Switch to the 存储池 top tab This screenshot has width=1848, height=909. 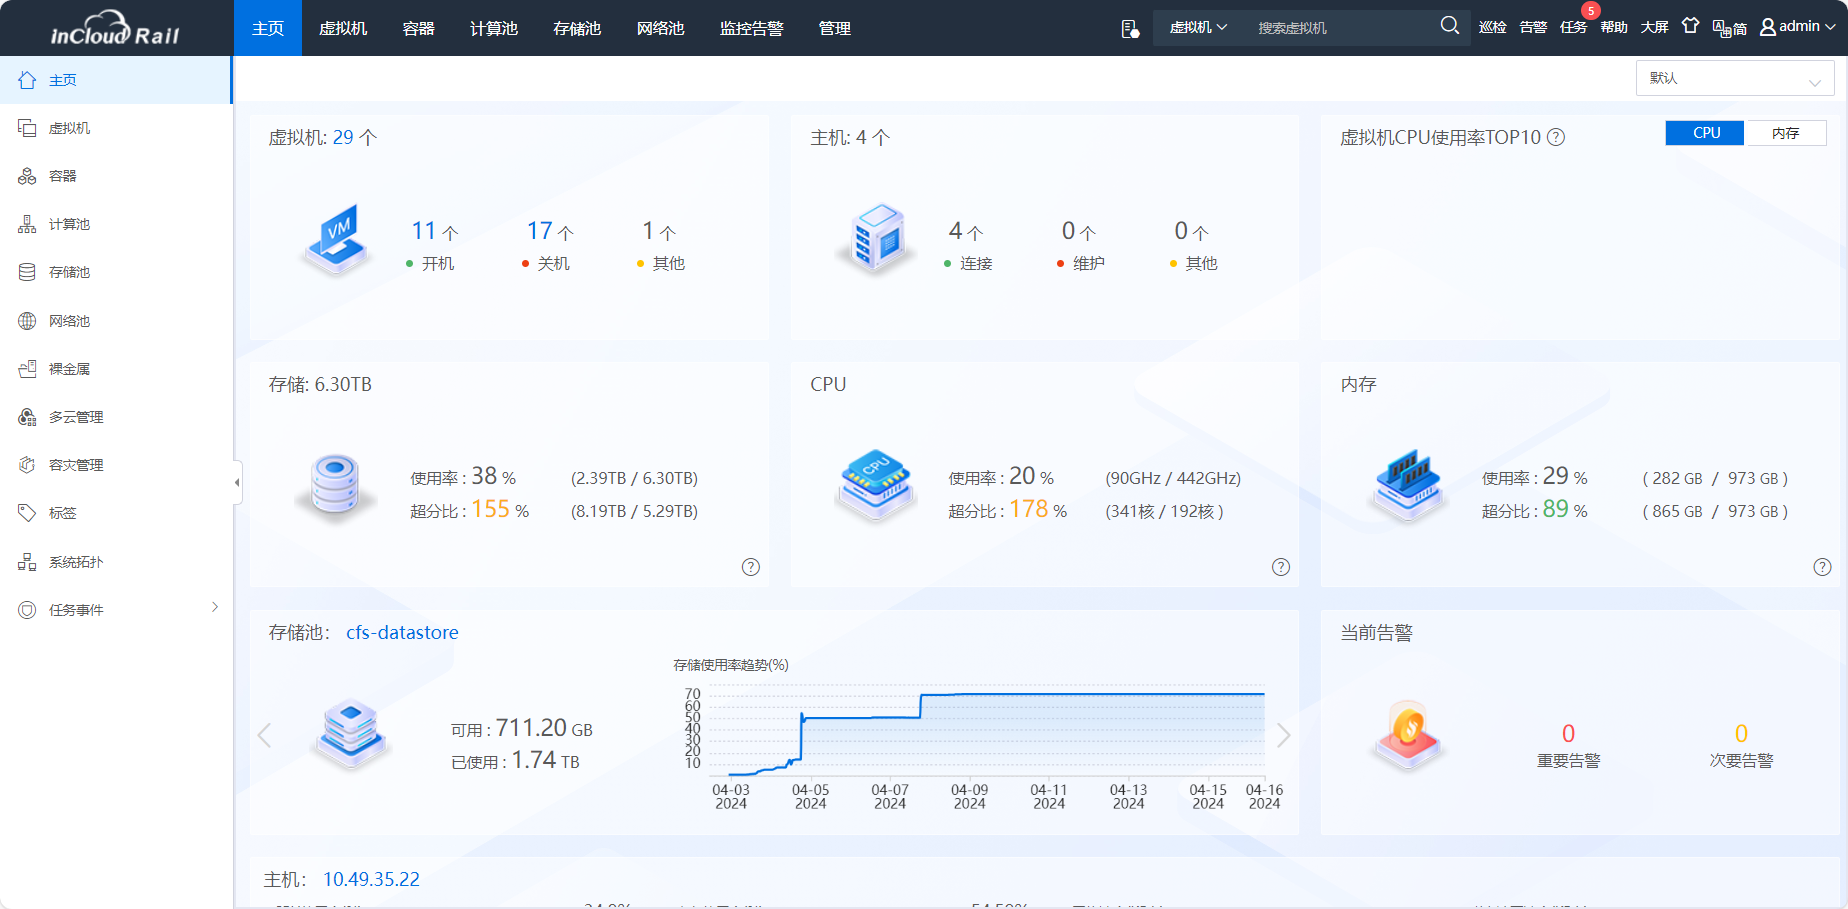coord(577,28)
